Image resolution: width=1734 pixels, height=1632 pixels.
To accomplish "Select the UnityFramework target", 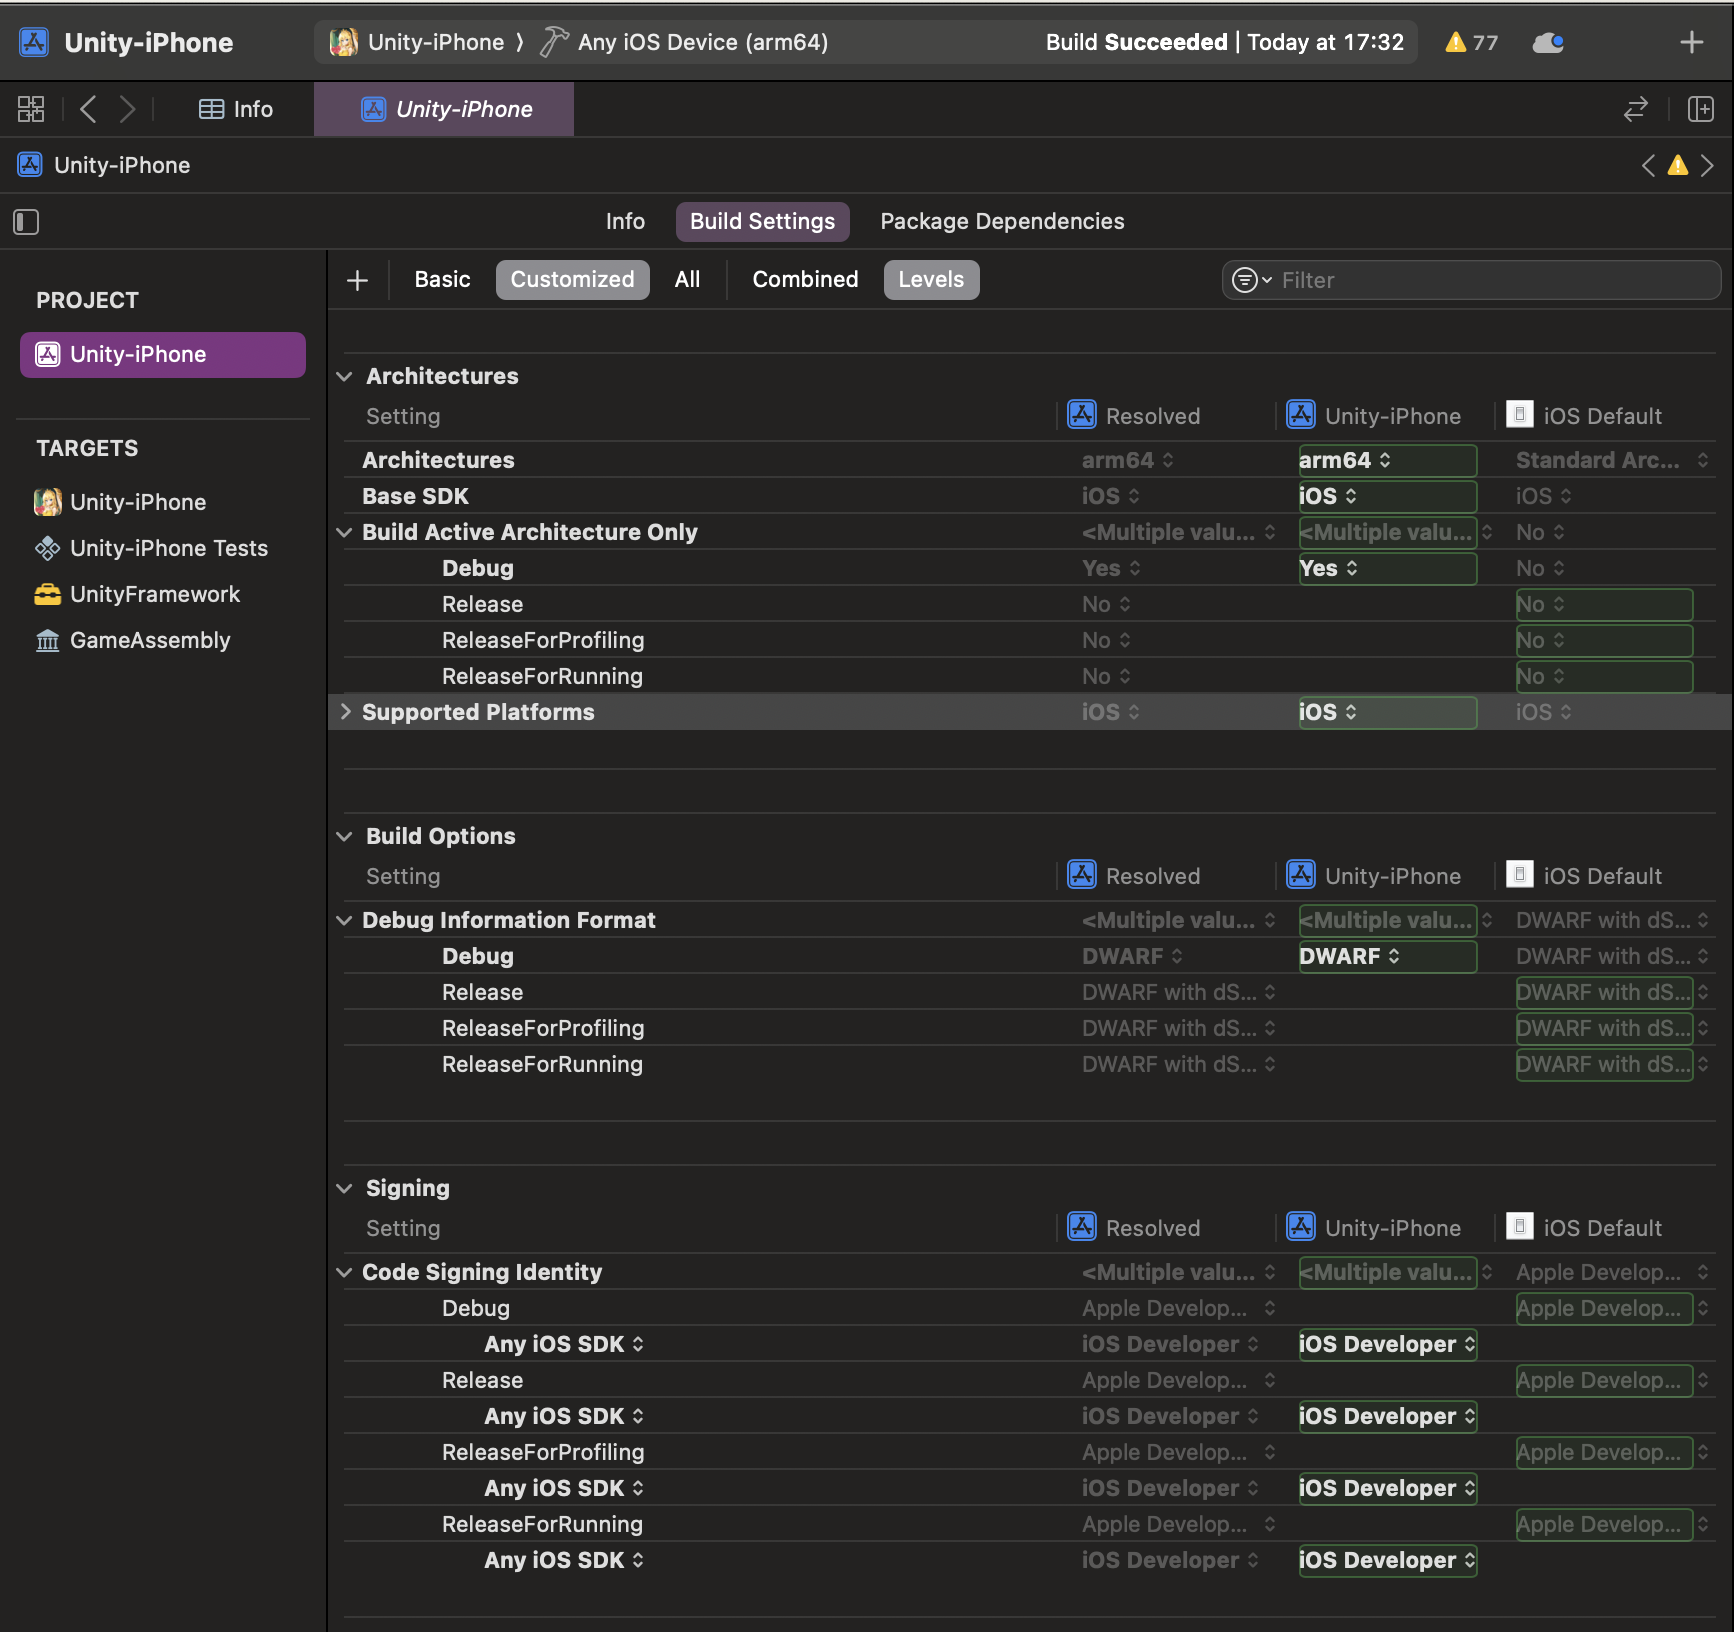I will (154, 594).
